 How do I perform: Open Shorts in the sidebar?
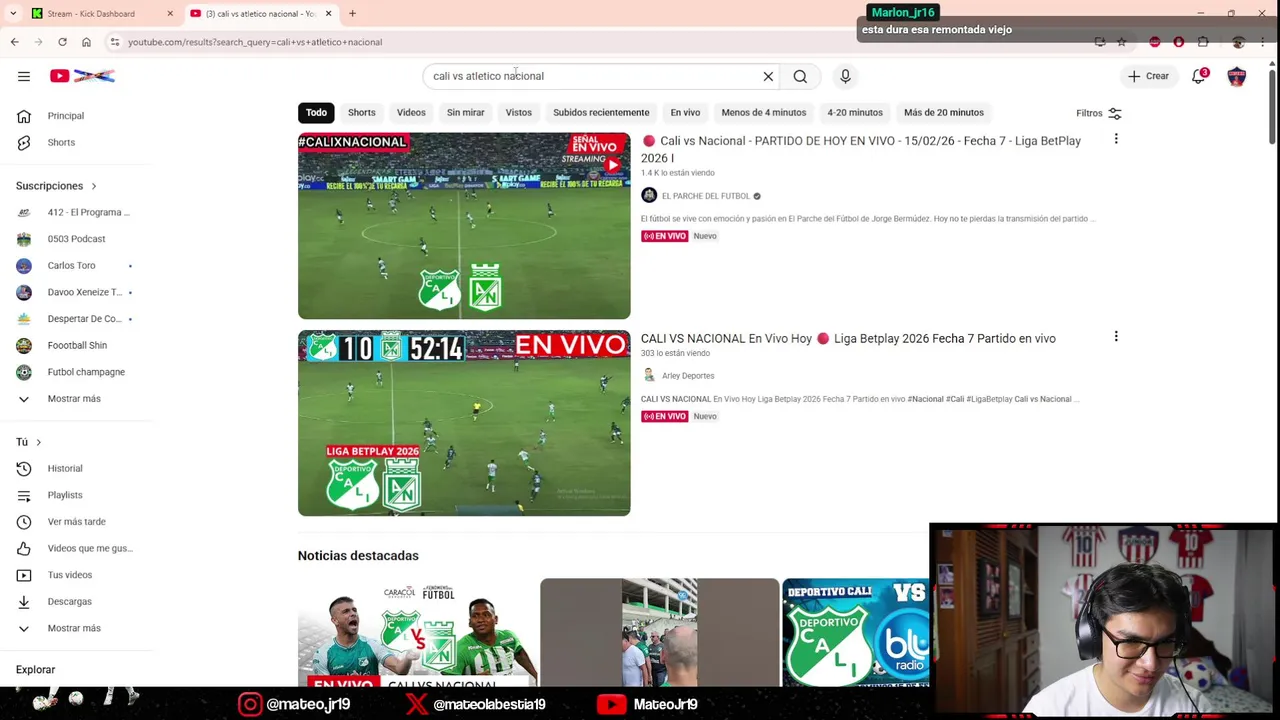coord(61,142)
